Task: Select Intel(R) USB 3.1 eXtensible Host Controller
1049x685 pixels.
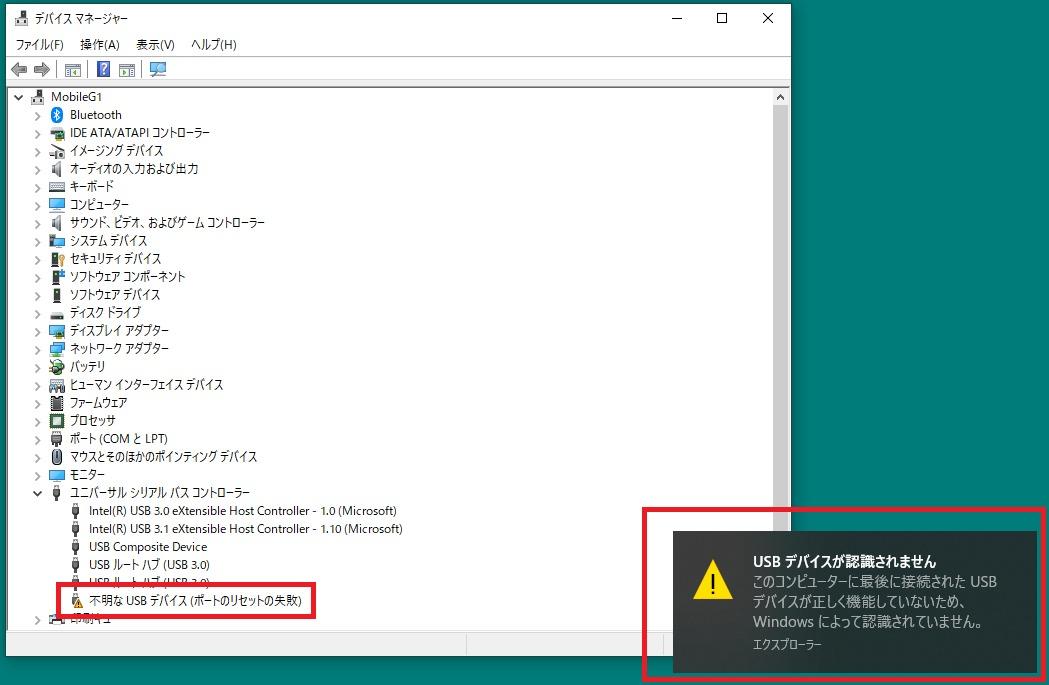Action: tap(246, 528)
